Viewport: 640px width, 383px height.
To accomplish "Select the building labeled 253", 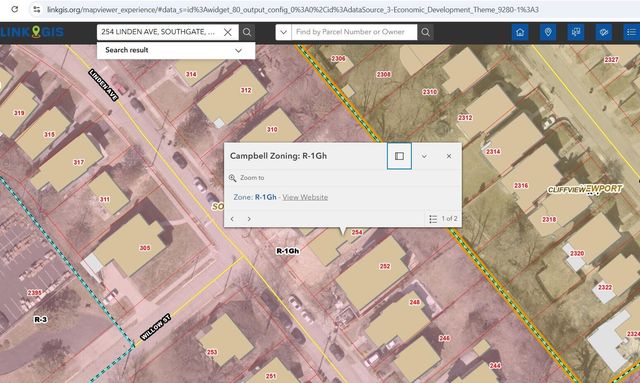I will (225, 340).
